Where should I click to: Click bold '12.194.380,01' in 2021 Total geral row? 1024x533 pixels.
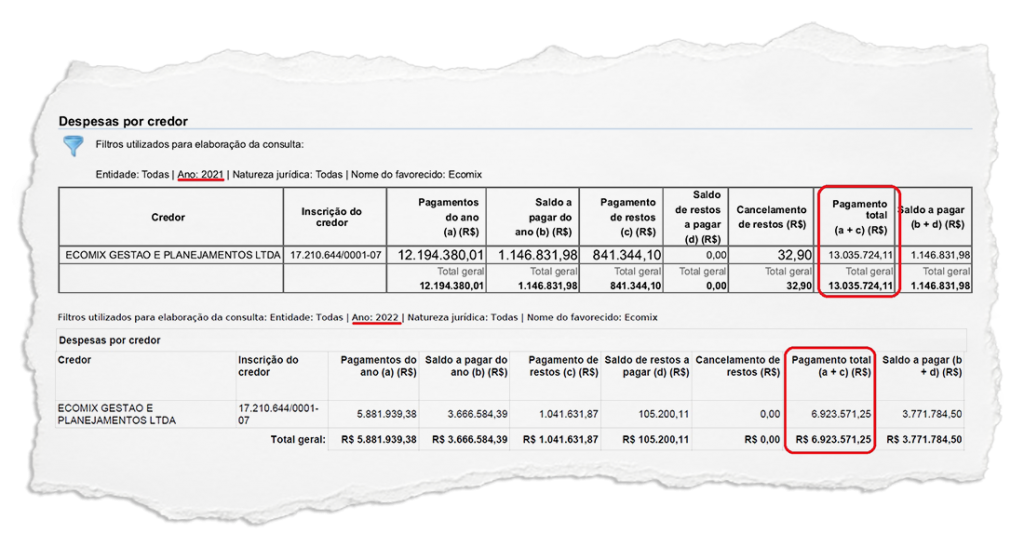click(451, 285)
